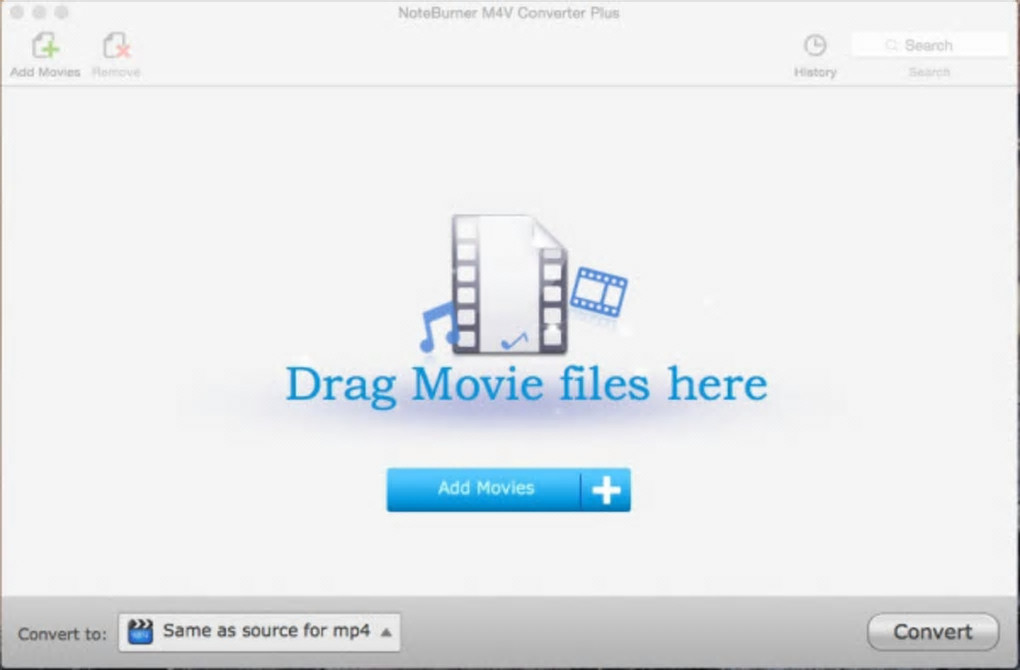Image resolution: width=1020 pixels, height=670 pixels.
Task: Click the Add Movies toolbar label
Action: [x=45, y=72]
